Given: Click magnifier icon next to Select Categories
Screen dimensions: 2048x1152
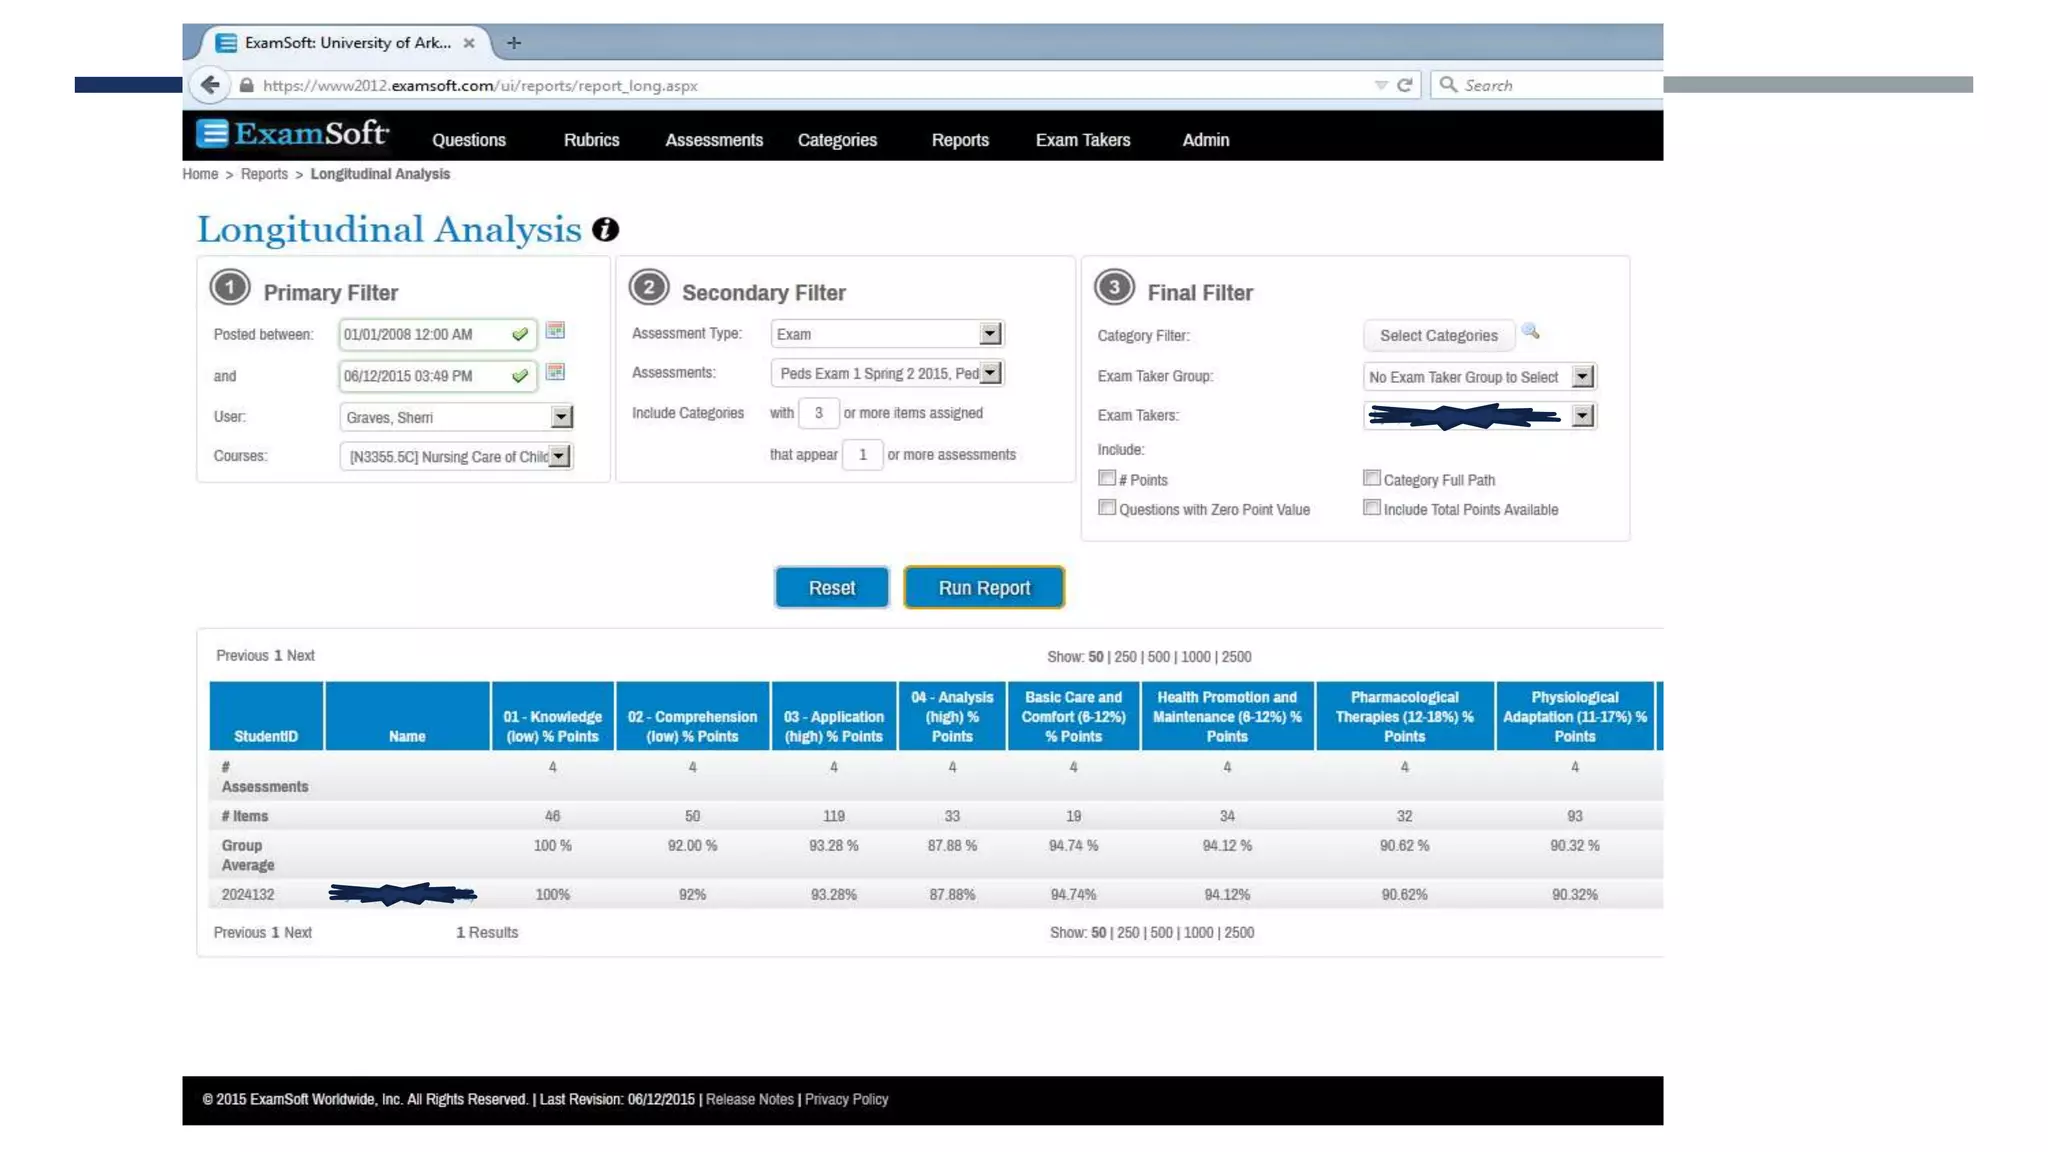Looking at the screenshot, I should point(1530,331).
